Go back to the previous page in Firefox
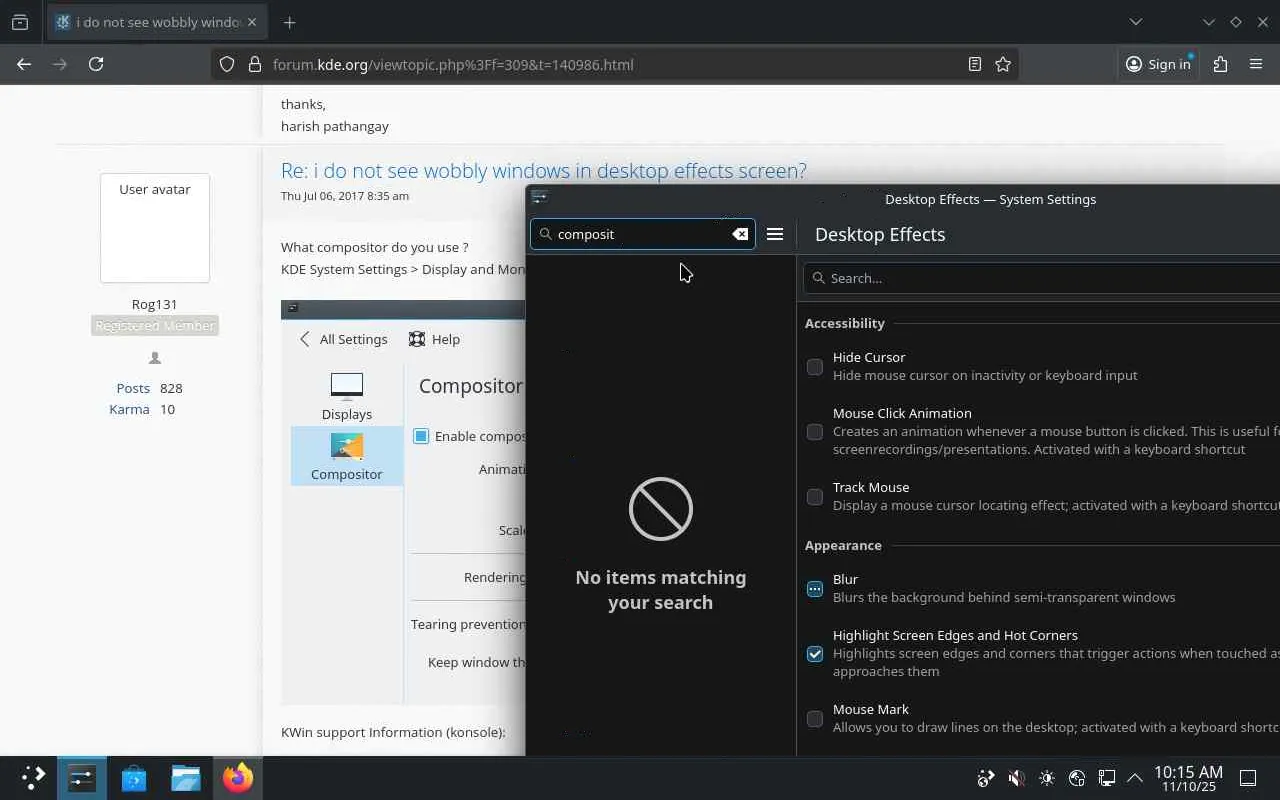1280x800 pixels. [x=24, y=64]
